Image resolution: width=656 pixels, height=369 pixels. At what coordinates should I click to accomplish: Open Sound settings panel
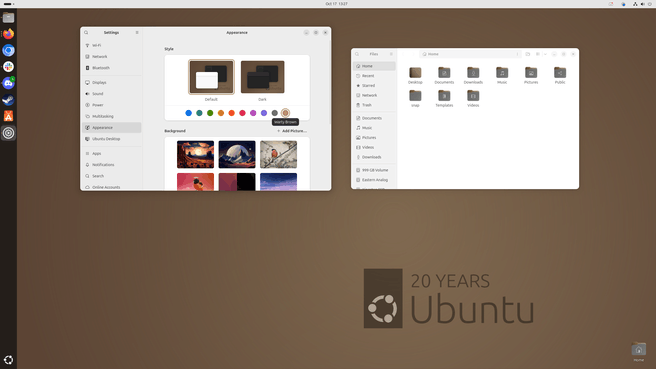(112, 94)
